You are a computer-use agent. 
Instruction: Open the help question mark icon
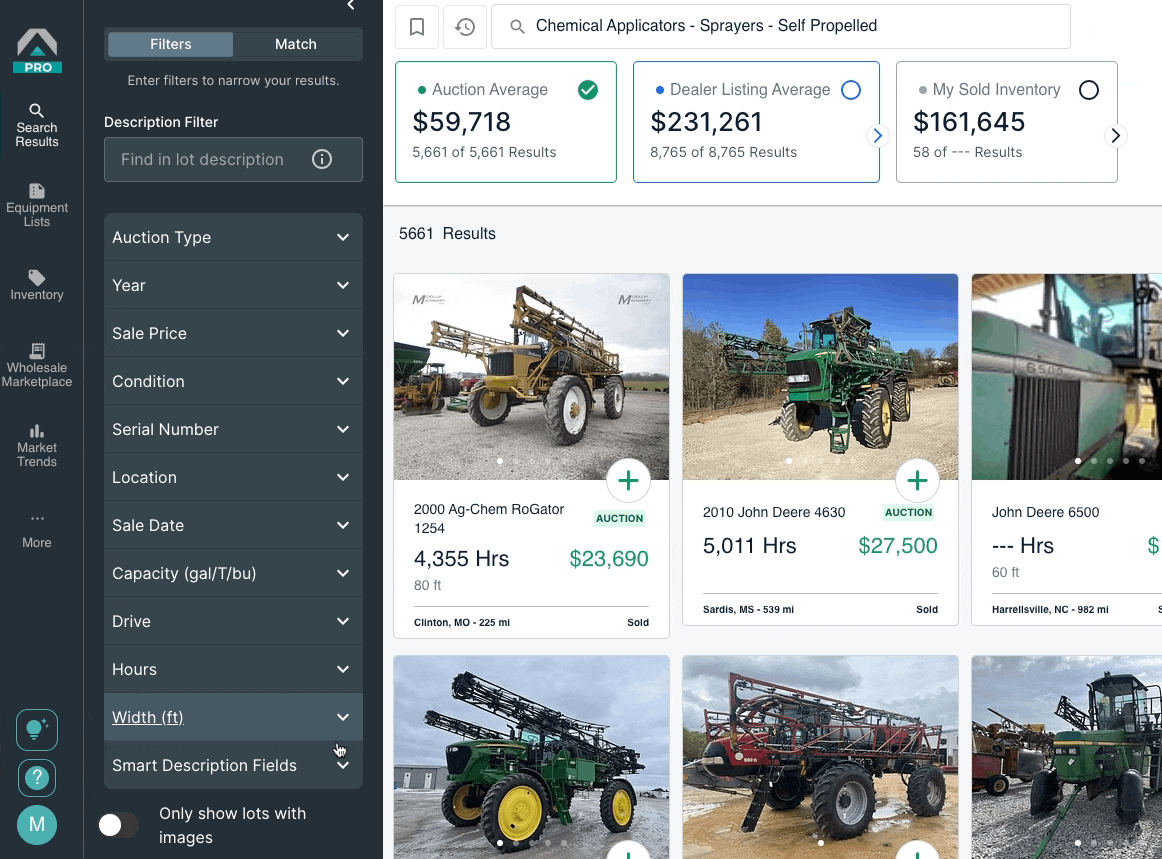pyautogui.click(x=37, y=777)
